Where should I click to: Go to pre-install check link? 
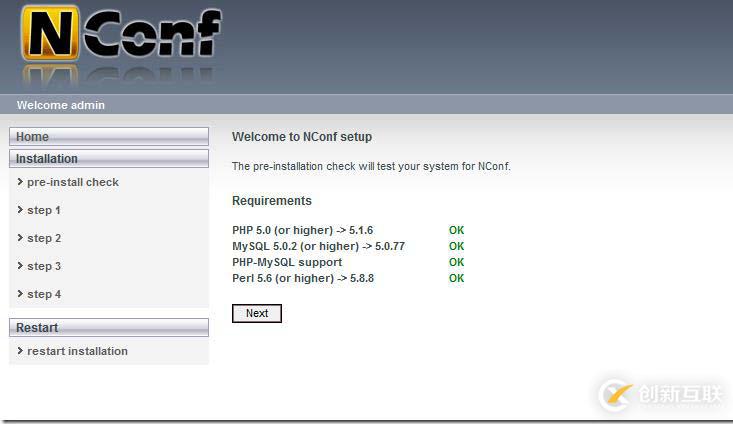[72, 182]
